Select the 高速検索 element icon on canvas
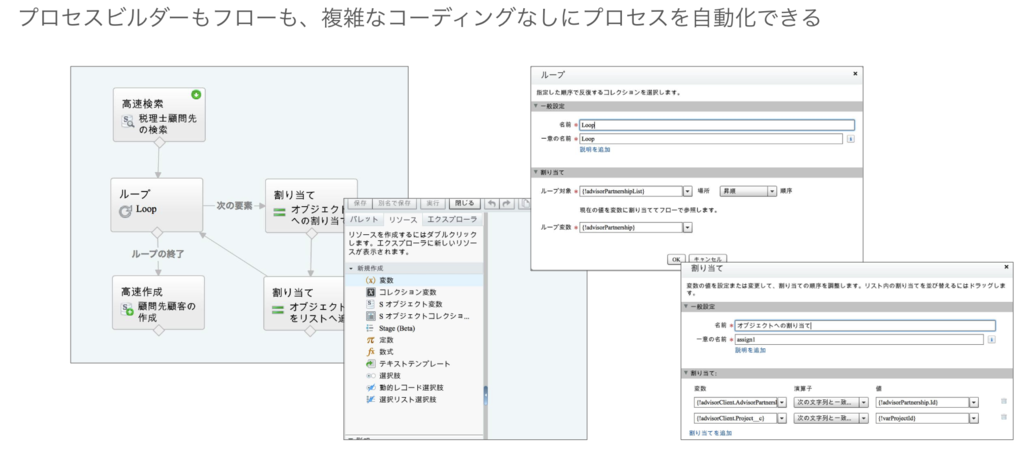The height and width of the screenshot is (457, 1024). [x=129, y=122]
